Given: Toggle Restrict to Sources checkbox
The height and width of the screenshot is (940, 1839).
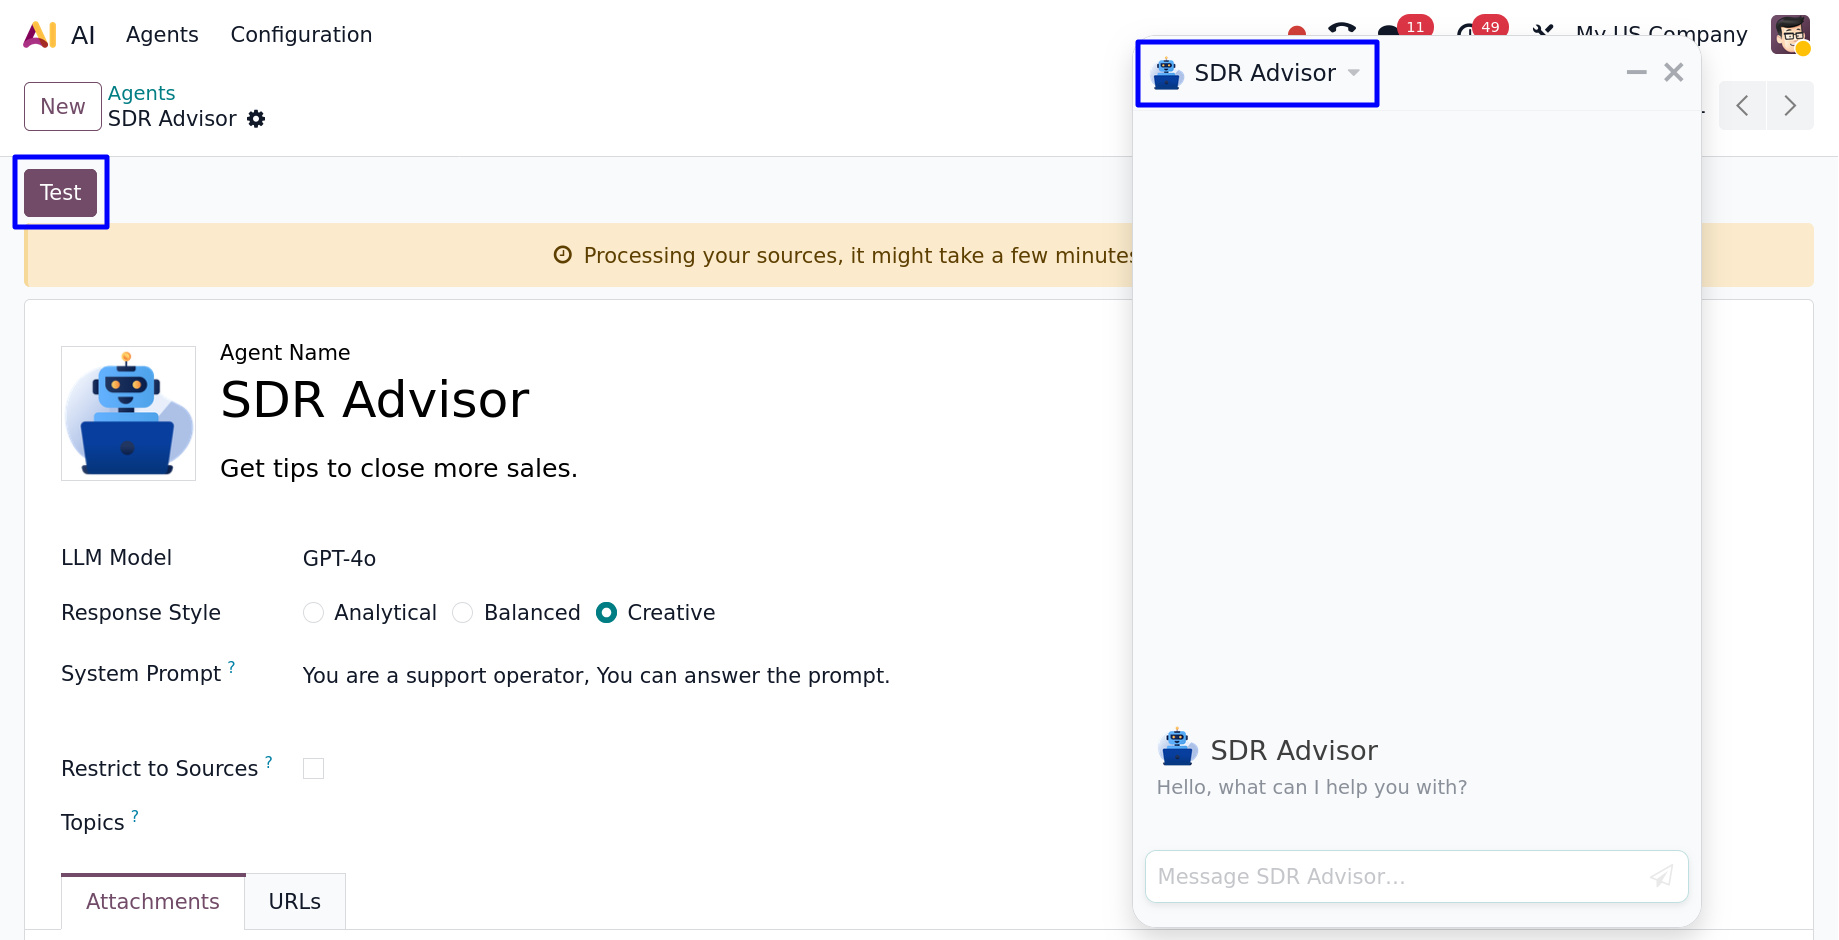Looking at the screenshot, I should click(314, 768).
